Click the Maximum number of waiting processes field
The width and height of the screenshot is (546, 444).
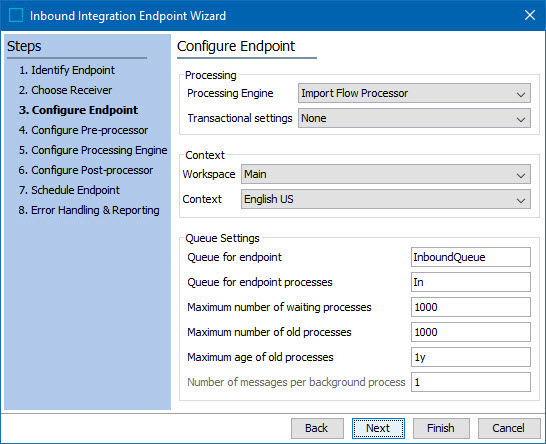pos(471,307)
